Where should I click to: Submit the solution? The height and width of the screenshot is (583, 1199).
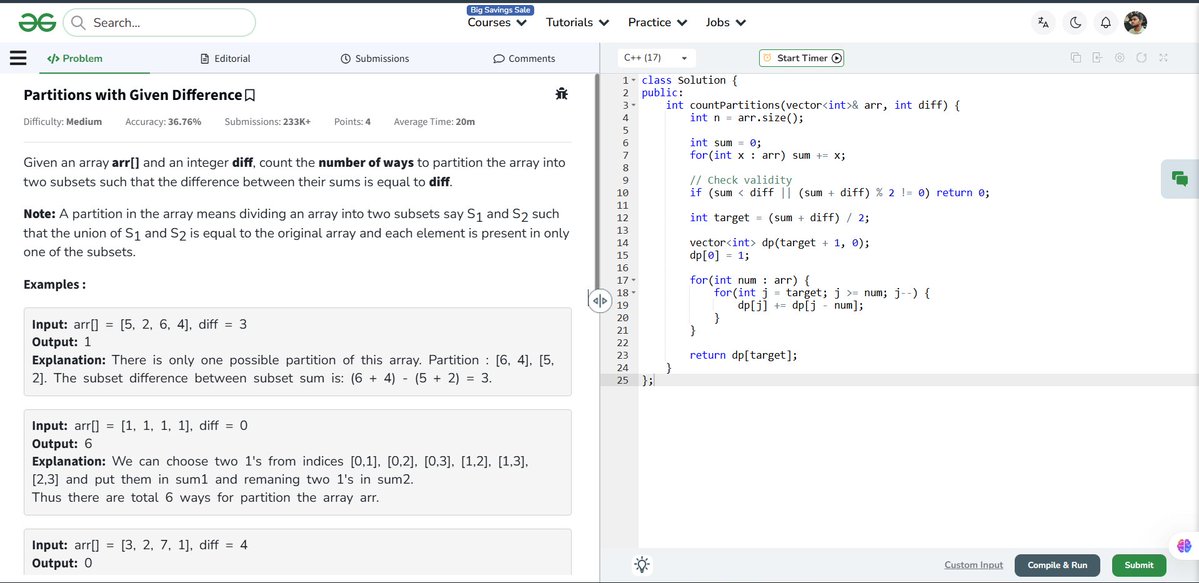(1139, 565)
